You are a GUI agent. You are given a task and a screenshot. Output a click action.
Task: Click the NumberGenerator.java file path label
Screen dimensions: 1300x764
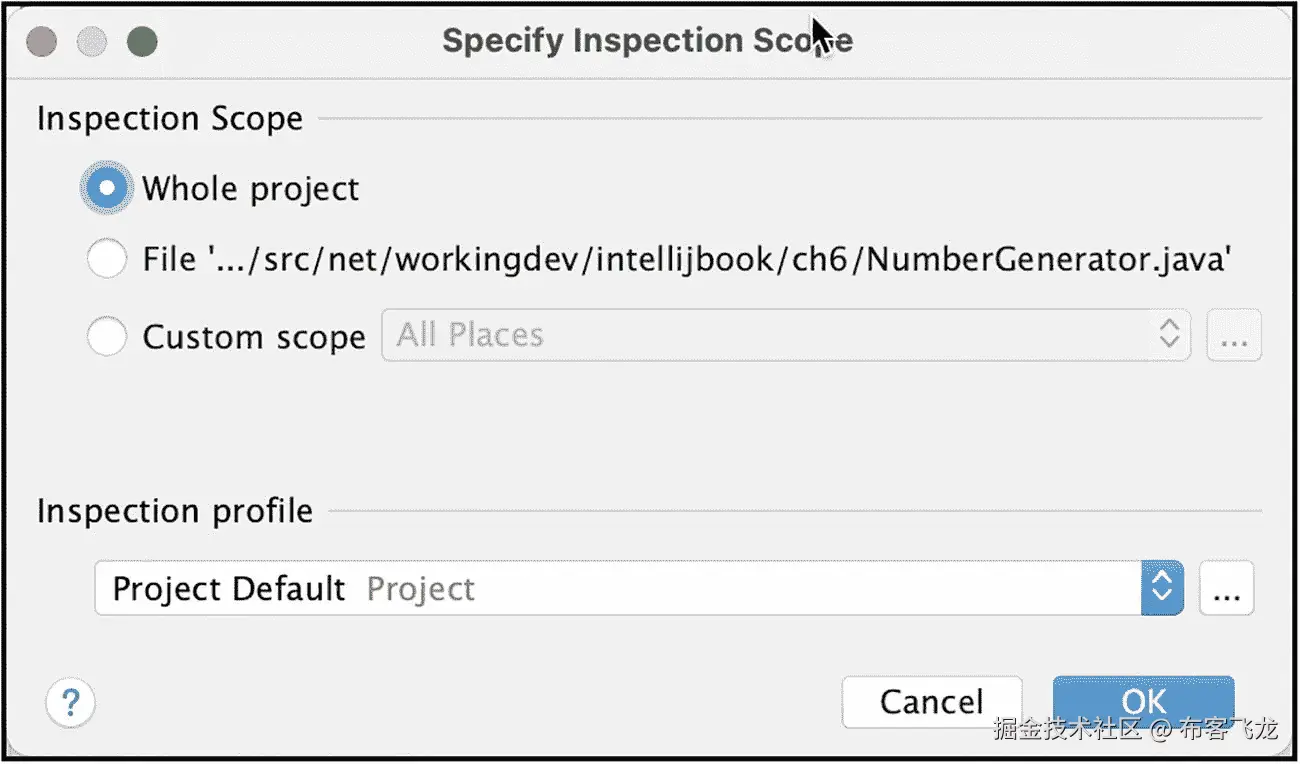(686, 260)
